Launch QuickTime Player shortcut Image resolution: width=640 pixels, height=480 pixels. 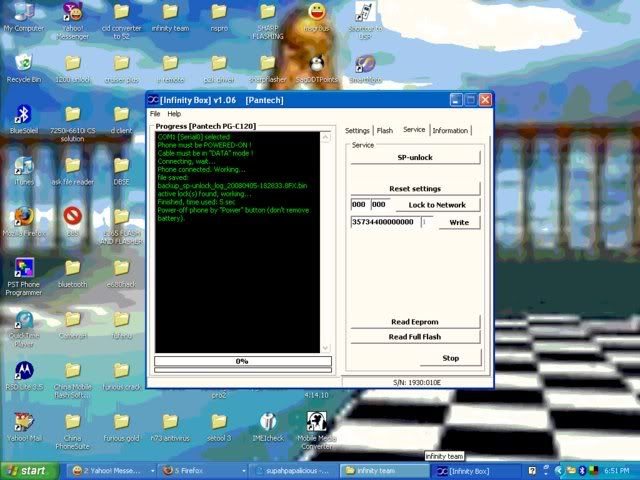click(24, 329)
